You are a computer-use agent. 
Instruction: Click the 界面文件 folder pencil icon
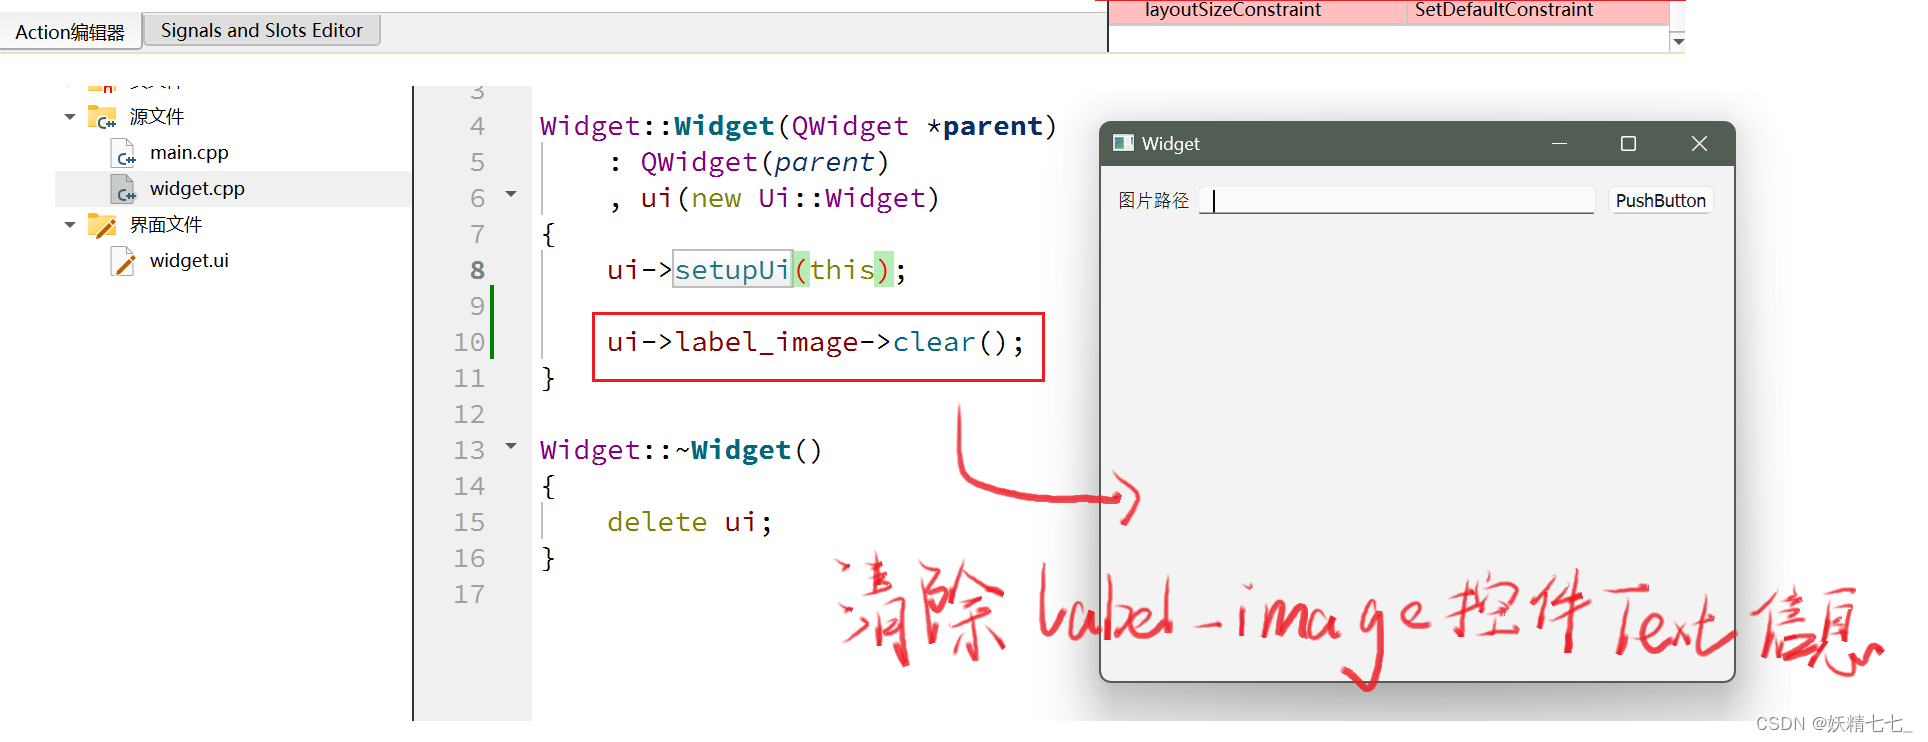coord(102,225)
